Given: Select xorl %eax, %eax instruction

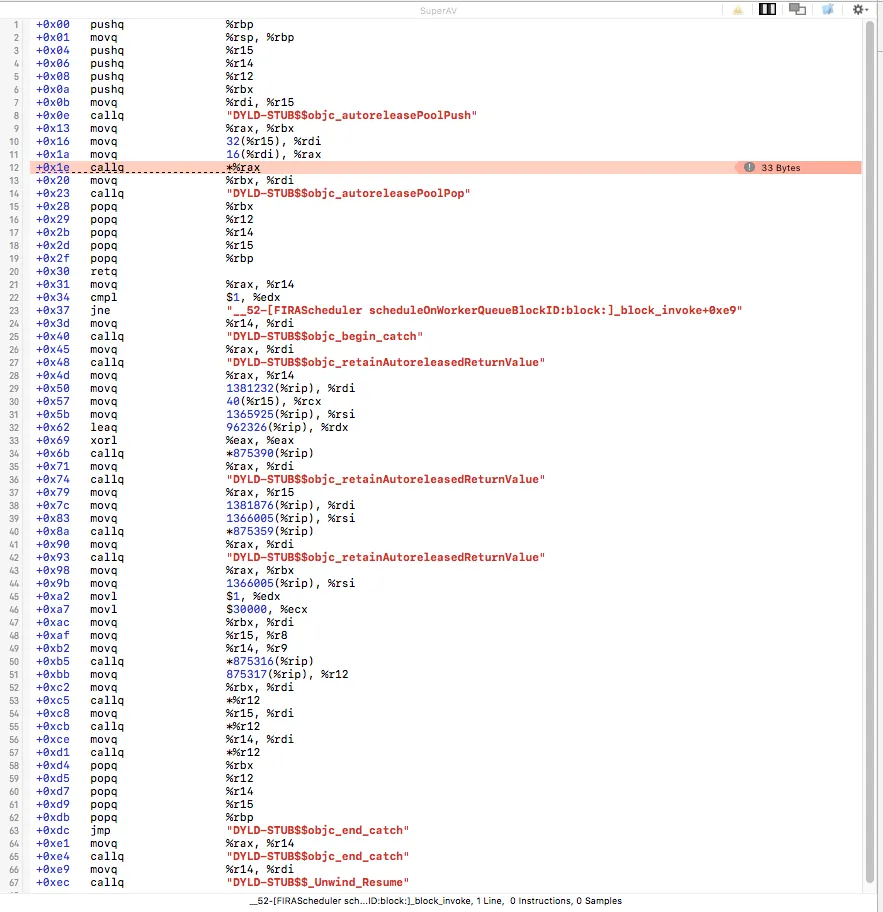Looking at the screenshot, I should click(x=446, y=440).
